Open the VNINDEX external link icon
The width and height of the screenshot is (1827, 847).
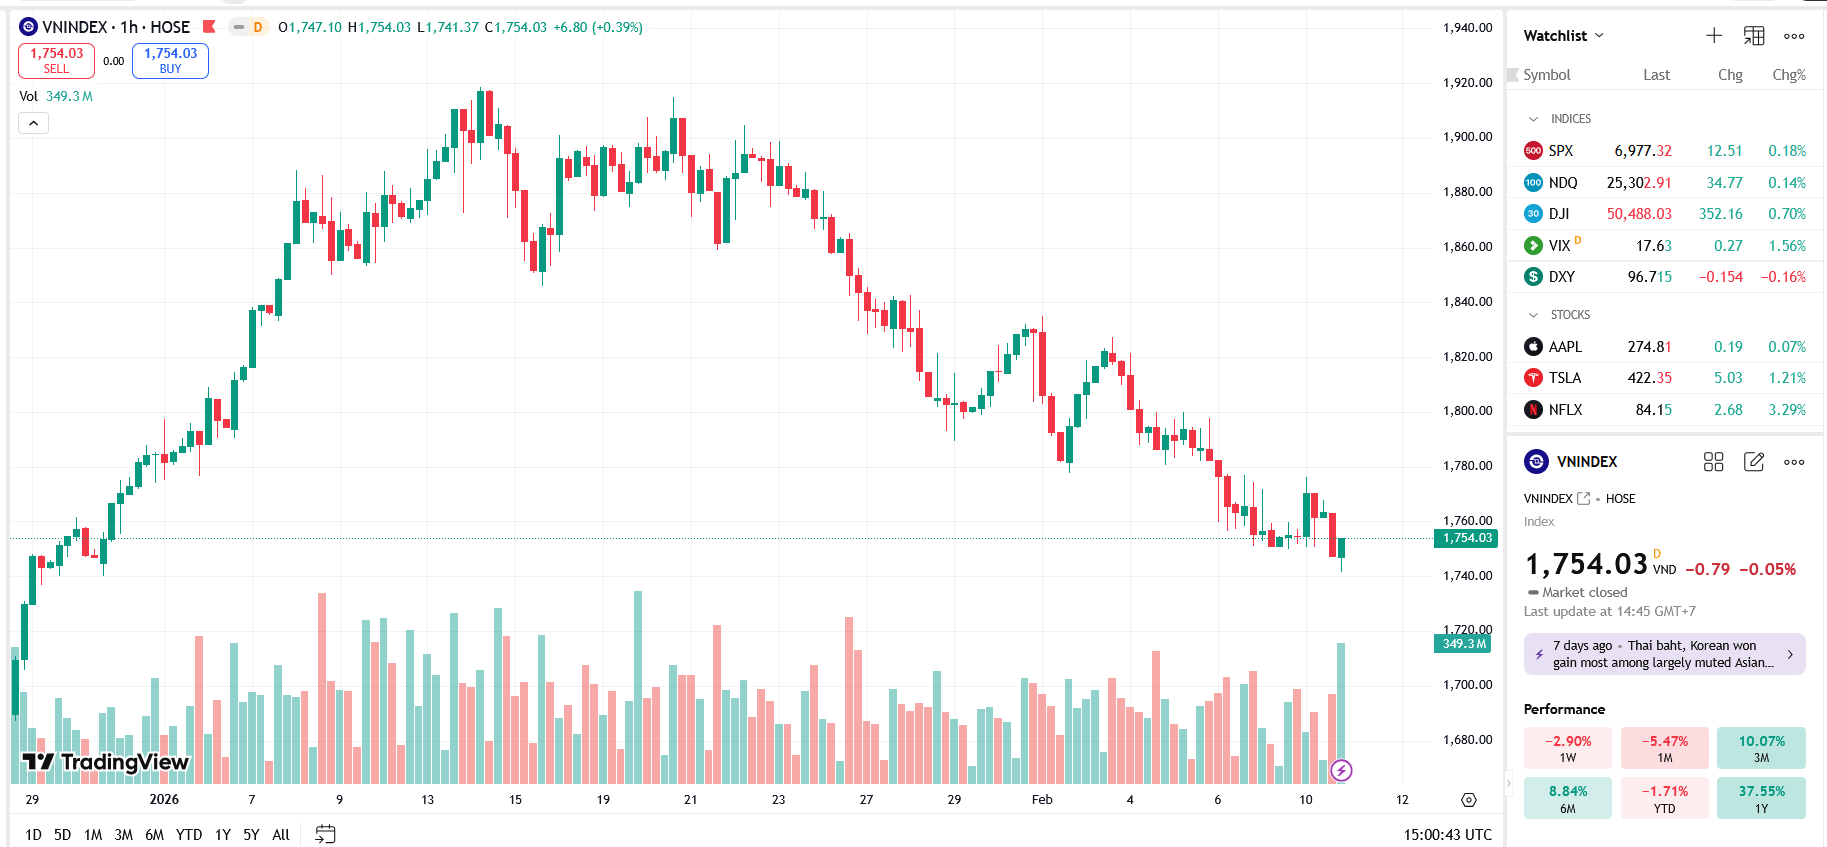pyautogui.click(x=1583, y=498)
